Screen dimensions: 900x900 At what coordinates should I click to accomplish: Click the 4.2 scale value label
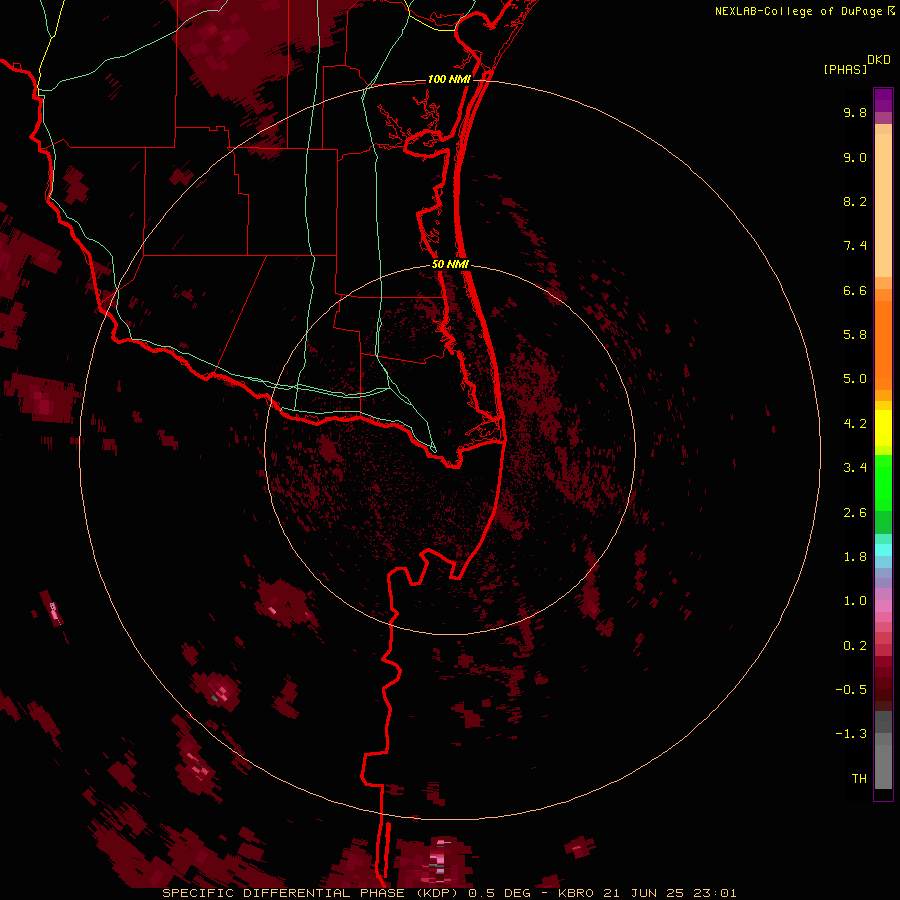pyautogui.click(x=855, y=424)
